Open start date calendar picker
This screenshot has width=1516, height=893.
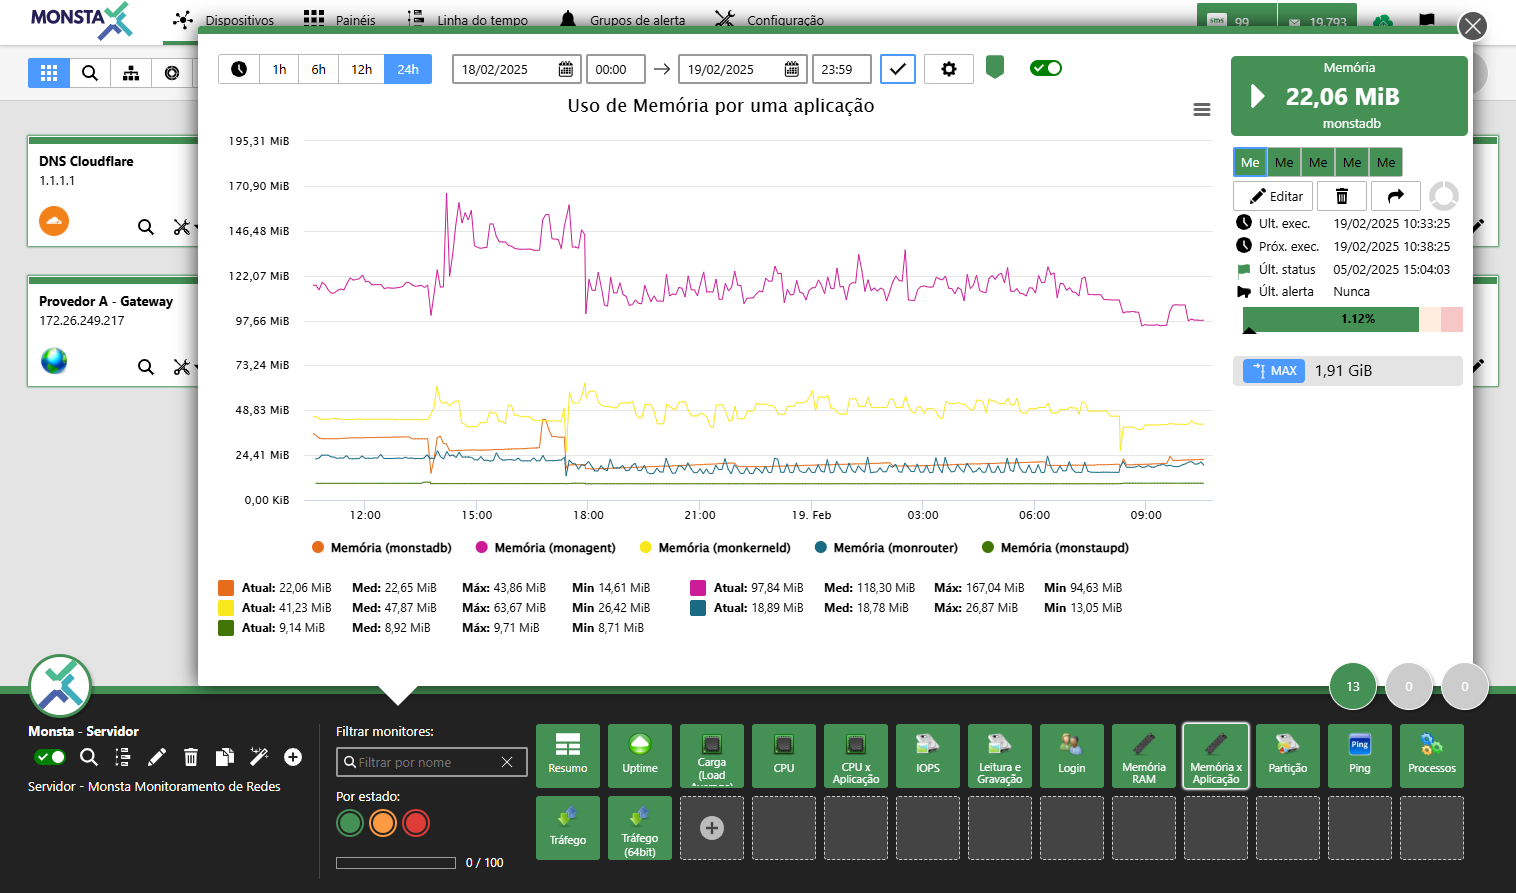565,69
